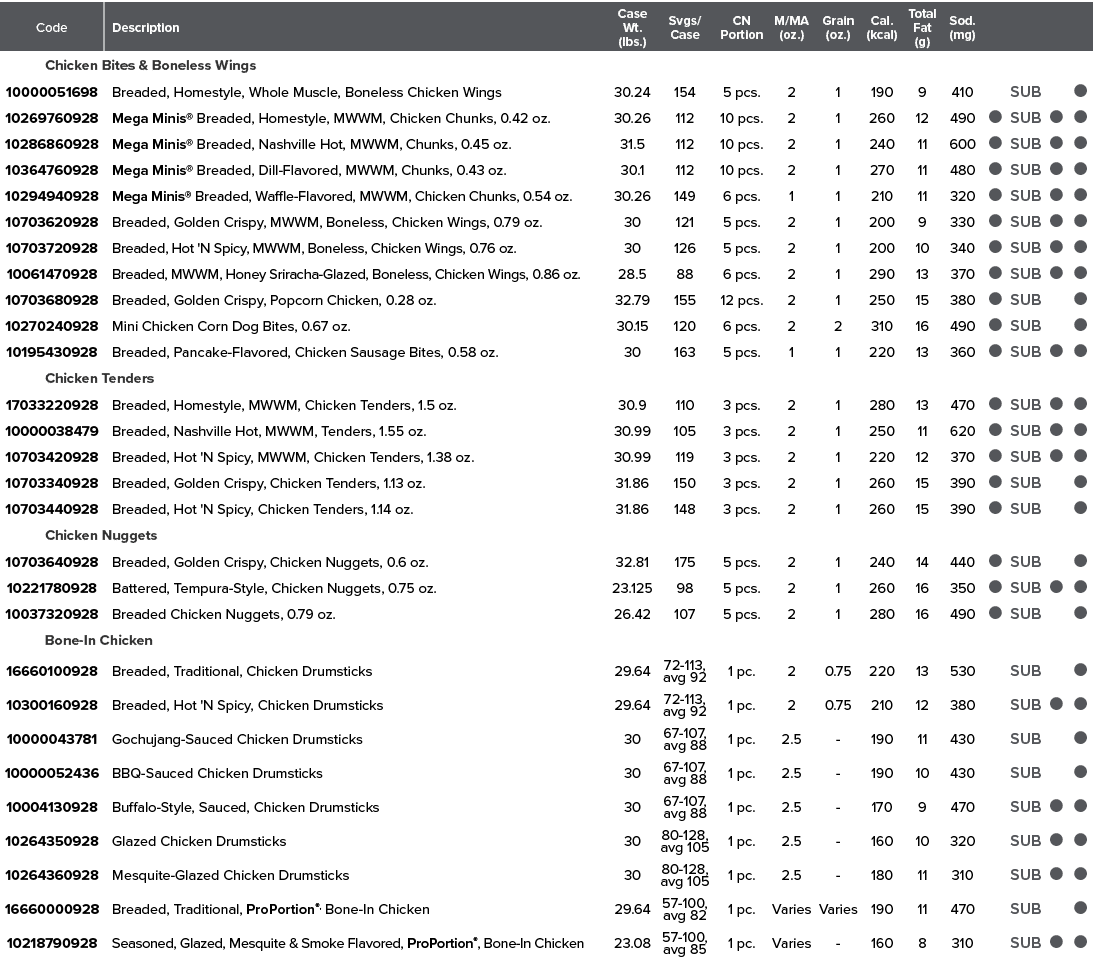Select the Description column header
The height and width of the screenshot is (970, 1093).
pos(146,27)
